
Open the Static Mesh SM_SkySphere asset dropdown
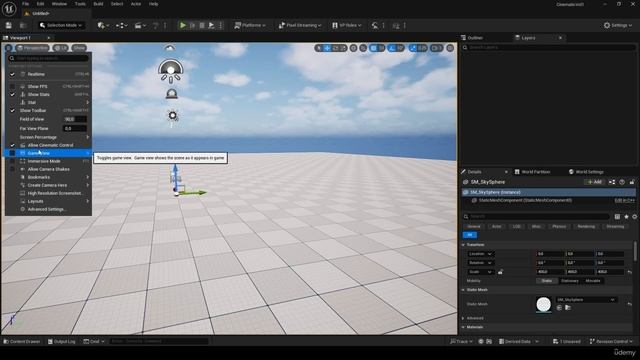[x=586, y=300]
